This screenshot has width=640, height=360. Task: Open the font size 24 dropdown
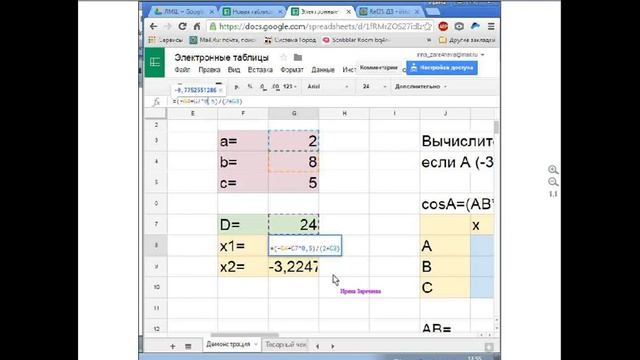374,87
